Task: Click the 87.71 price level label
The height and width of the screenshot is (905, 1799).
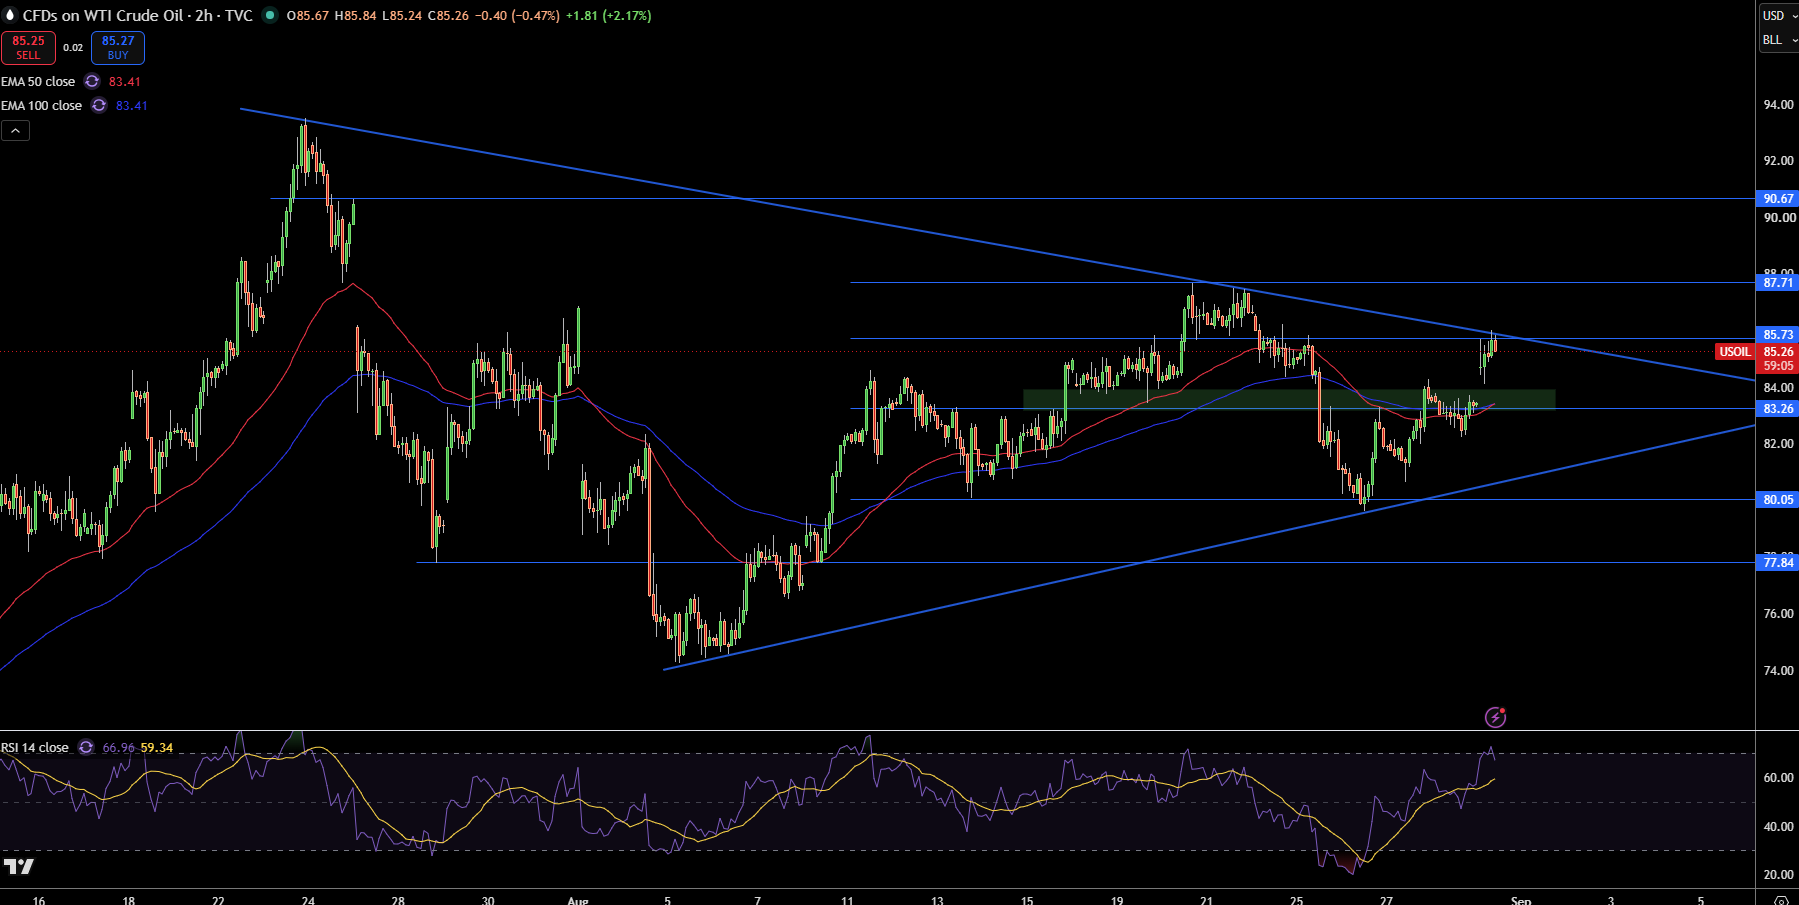Action: (1778, 283)
